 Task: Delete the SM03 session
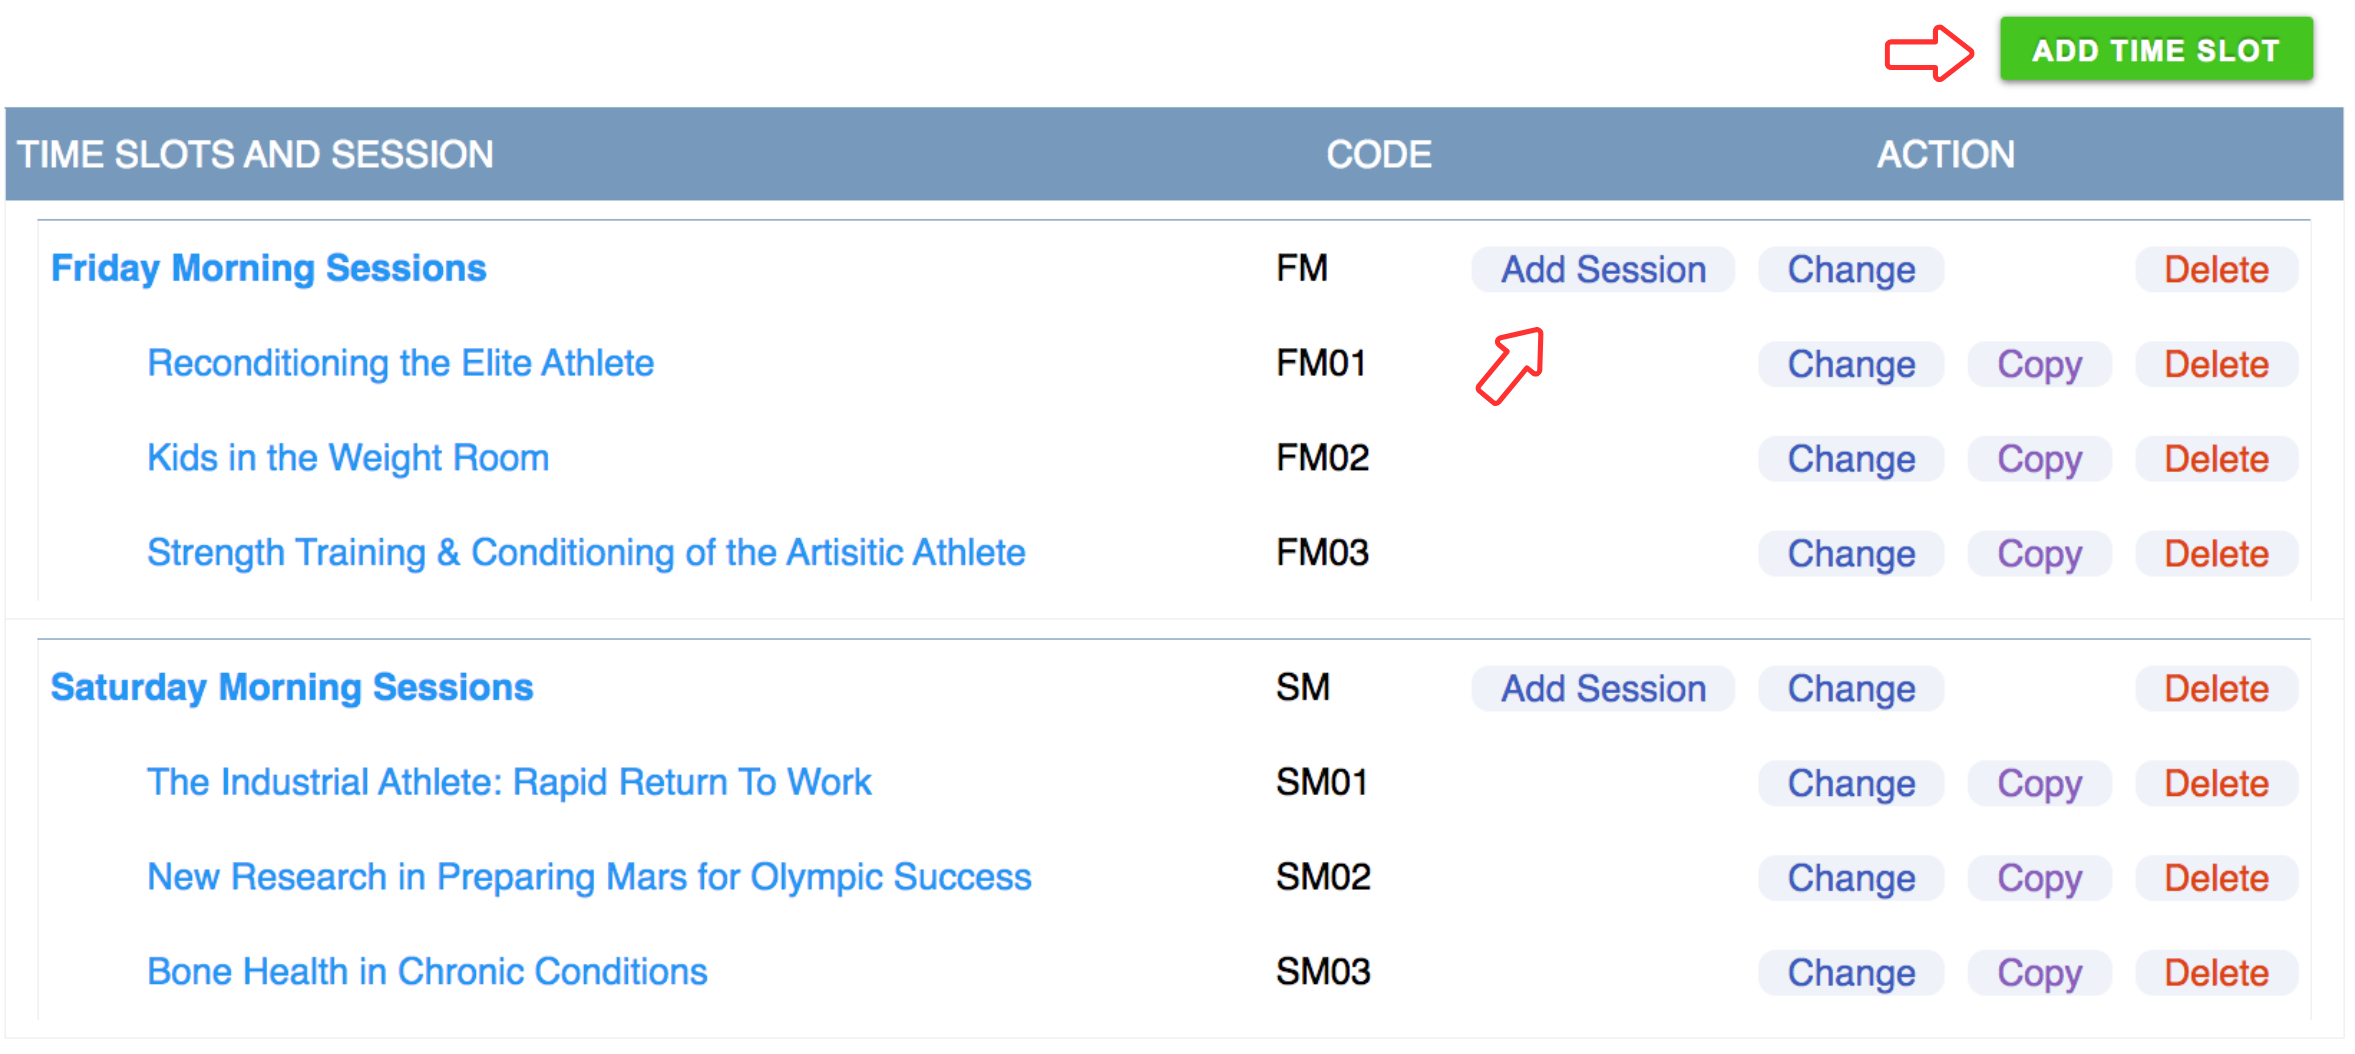pyautogui.click(x=2215, y=973)
